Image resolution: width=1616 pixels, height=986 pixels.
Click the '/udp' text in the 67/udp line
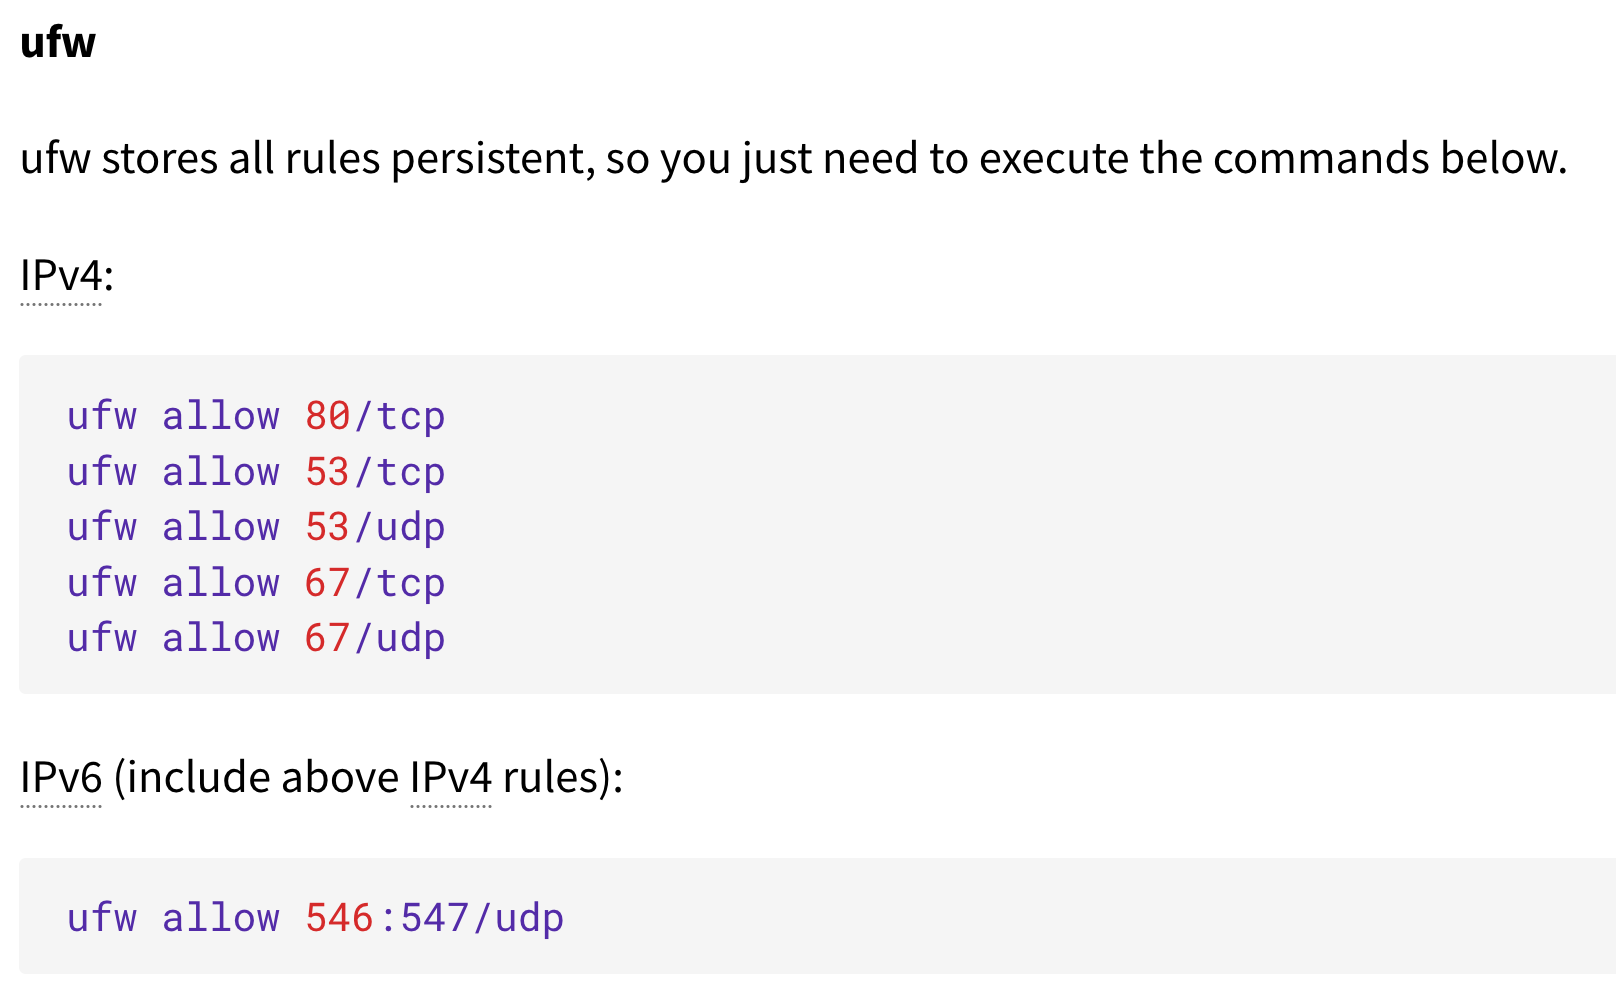point(399,638)
